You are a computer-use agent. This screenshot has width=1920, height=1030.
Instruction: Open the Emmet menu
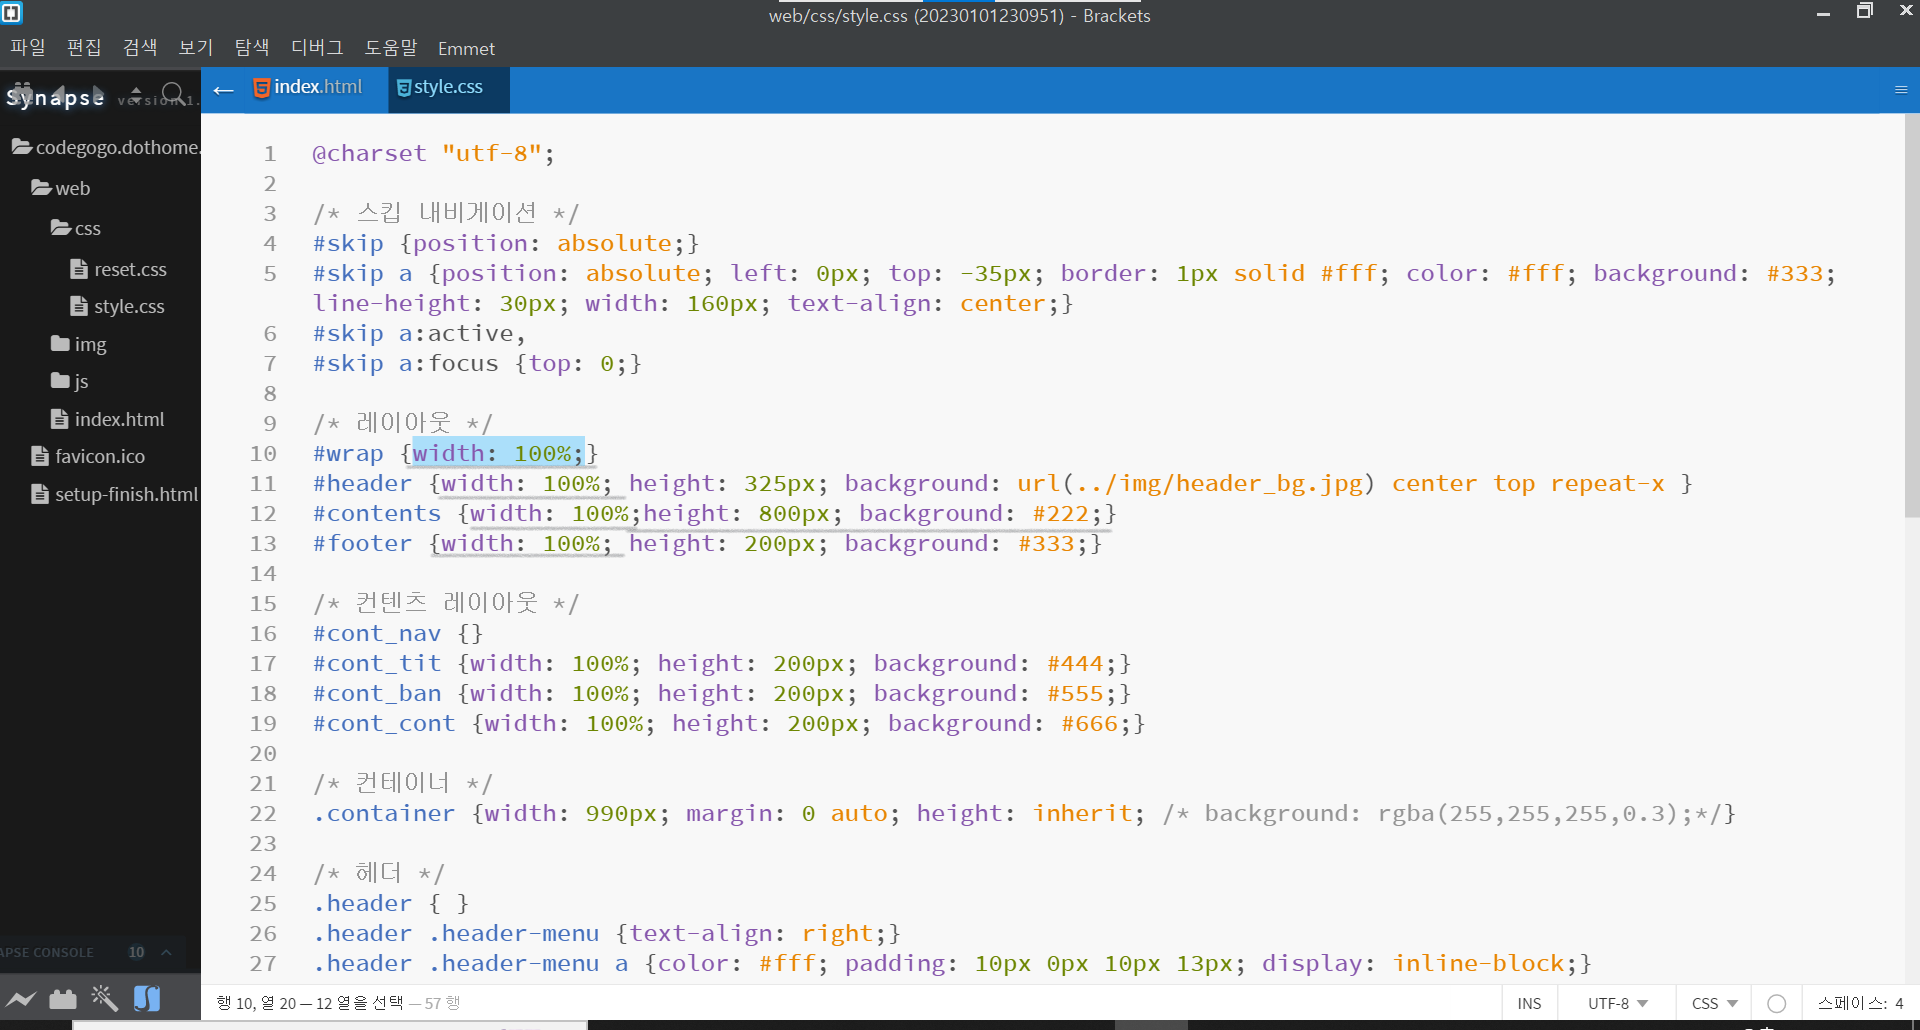point(466,48)
